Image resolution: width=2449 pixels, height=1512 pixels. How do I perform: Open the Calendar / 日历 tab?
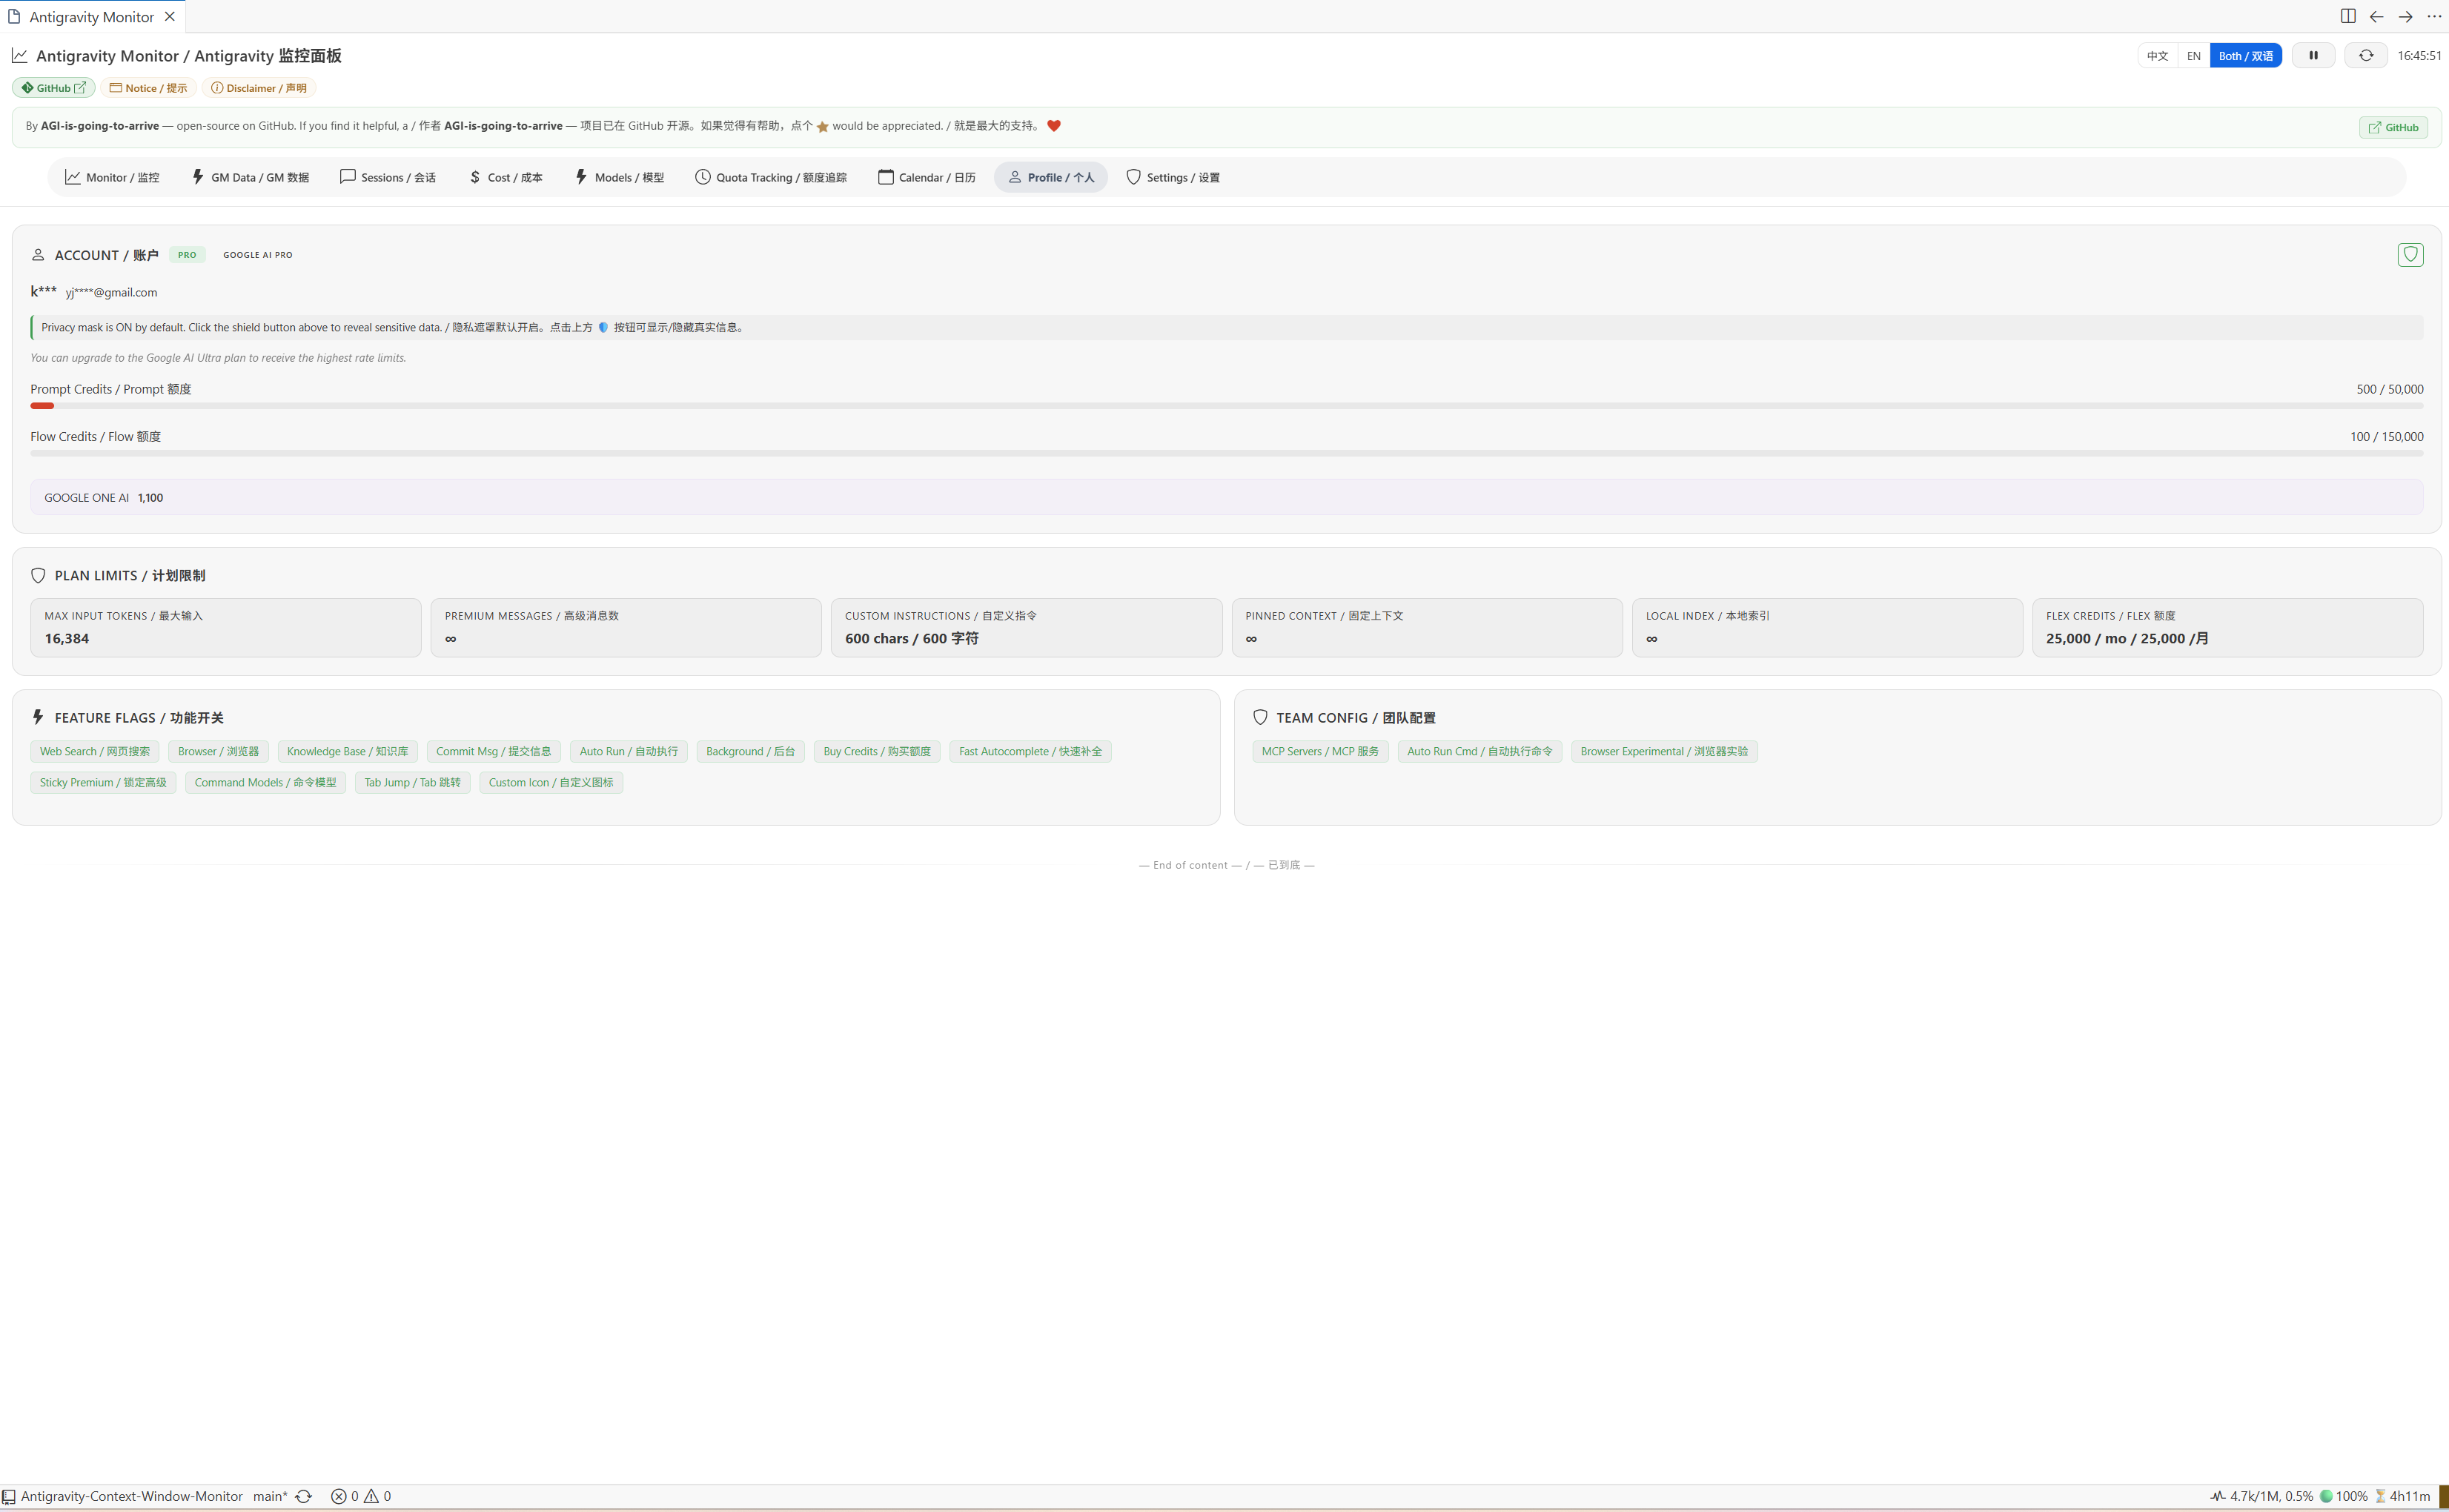coord(927,177)
